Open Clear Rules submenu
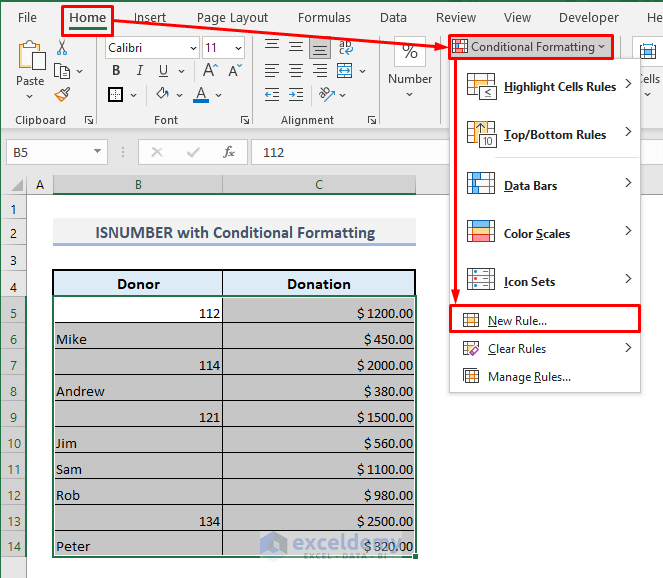Image resolution: width=663 pixels, height=578 pixels. click(545, 349)
